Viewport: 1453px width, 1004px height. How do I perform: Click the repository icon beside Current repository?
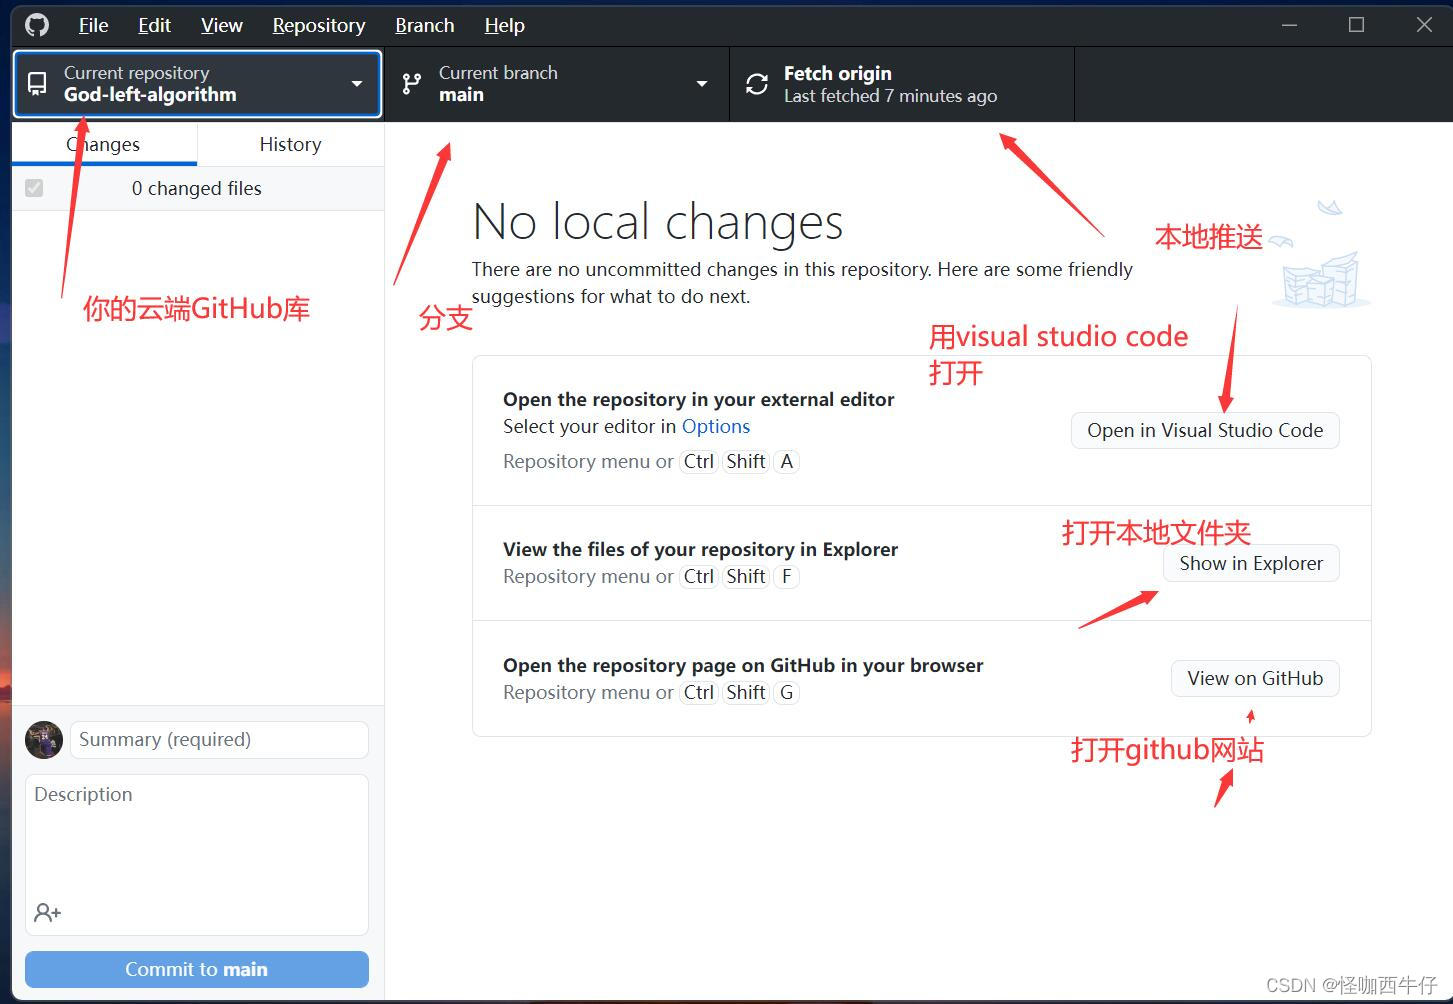[37, 84]
